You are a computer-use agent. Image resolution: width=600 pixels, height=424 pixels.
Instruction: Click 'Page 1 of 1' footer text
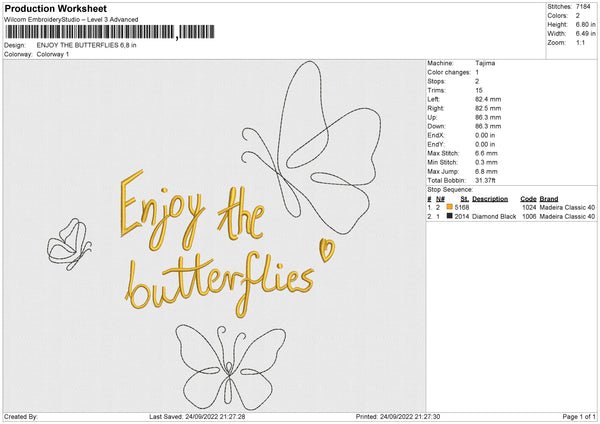click(x=579, y=416)
